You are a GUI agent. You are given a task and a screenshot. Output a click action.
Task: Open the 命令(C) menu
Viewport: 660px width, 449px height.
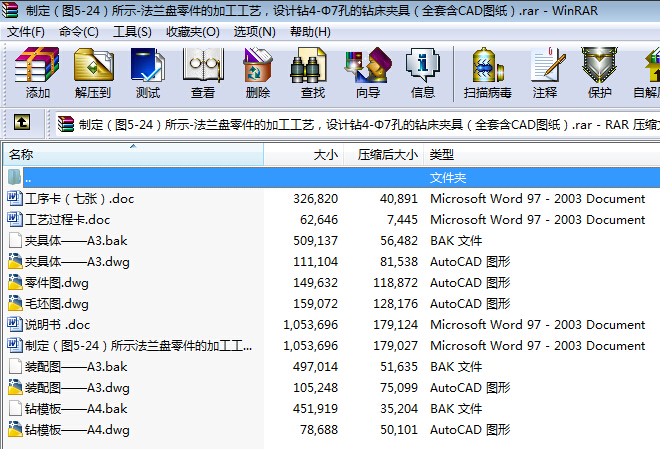79,32
